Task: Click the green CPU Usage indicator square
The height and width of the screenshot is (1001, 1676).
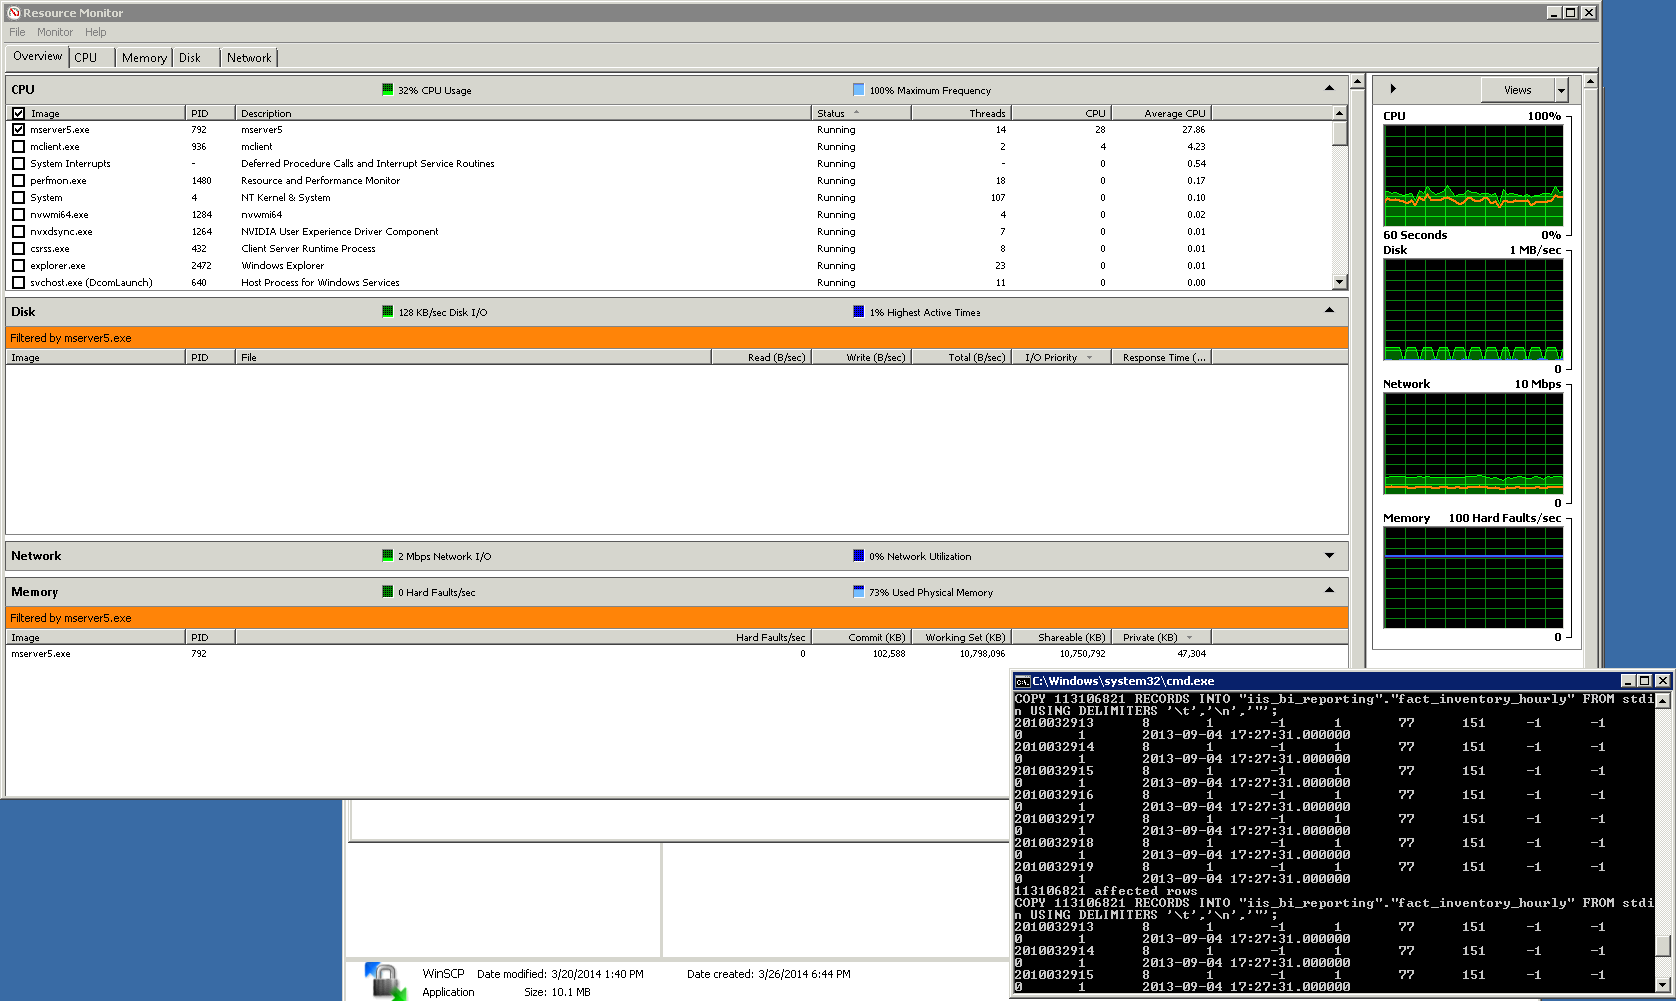Action: 388,90
